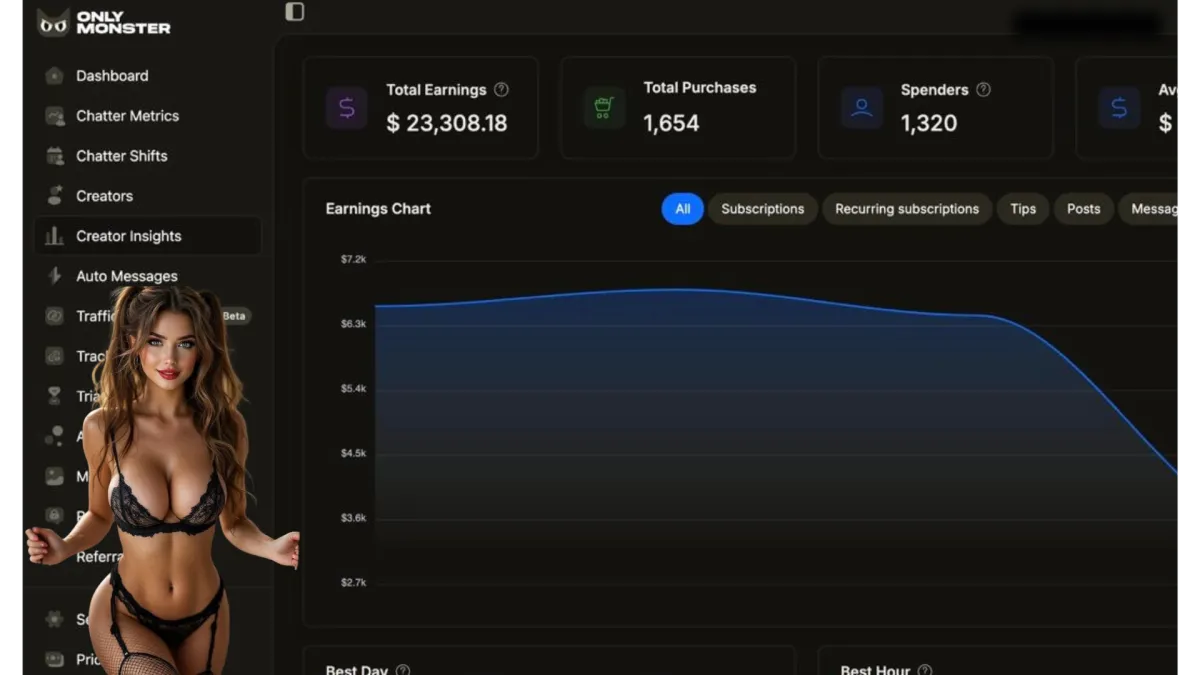1200x675 pixels.
Task: Select the All earnings filter
Action: [x=683, y=209]
